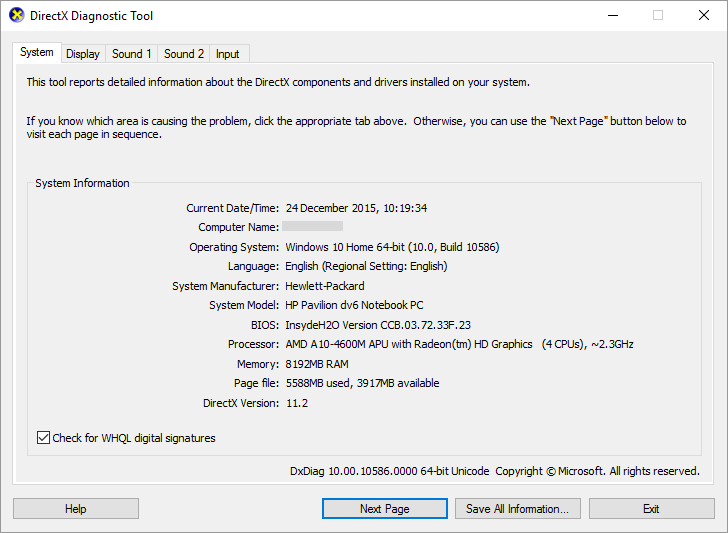Click the DxDiag 10.00.10586.0000 version text

point(390,471)
